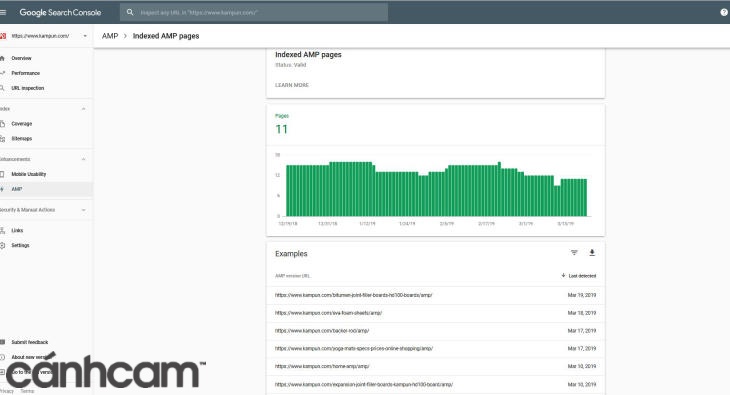Click the Mar 18, 2019 date cell

(581, 313)
